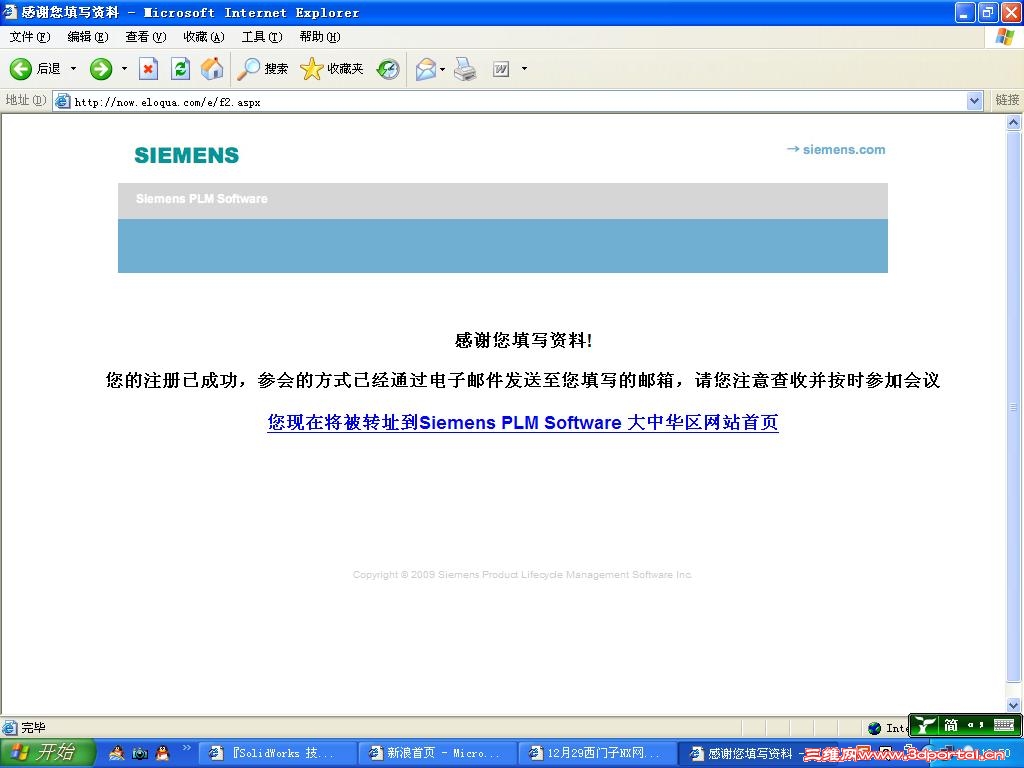
Task: Click the Siemens PLM Software banner text
Action: (202, 199)
